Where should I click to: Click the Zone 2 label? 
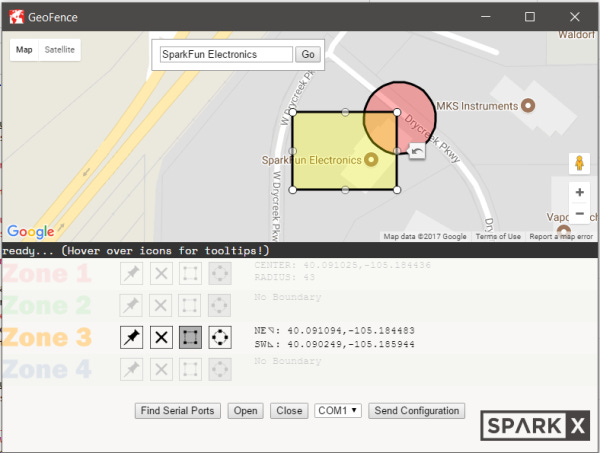(x=47, y=305)
